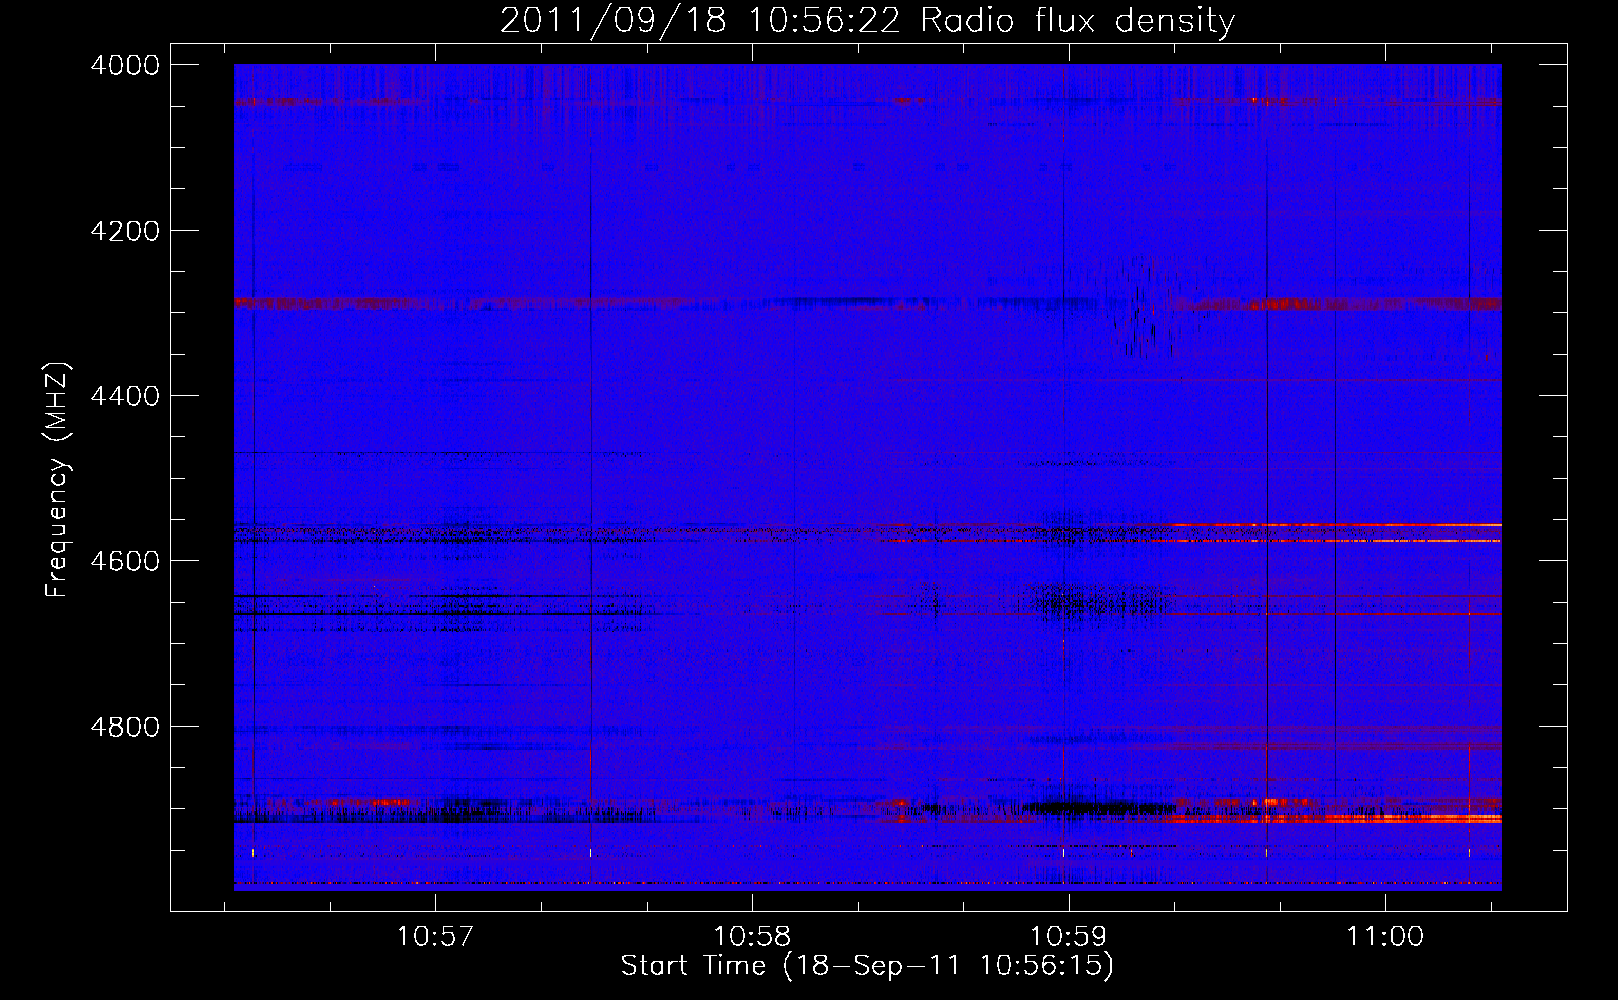
Task: Click the 10:59 time axis label
Action: pos(1069,936)
